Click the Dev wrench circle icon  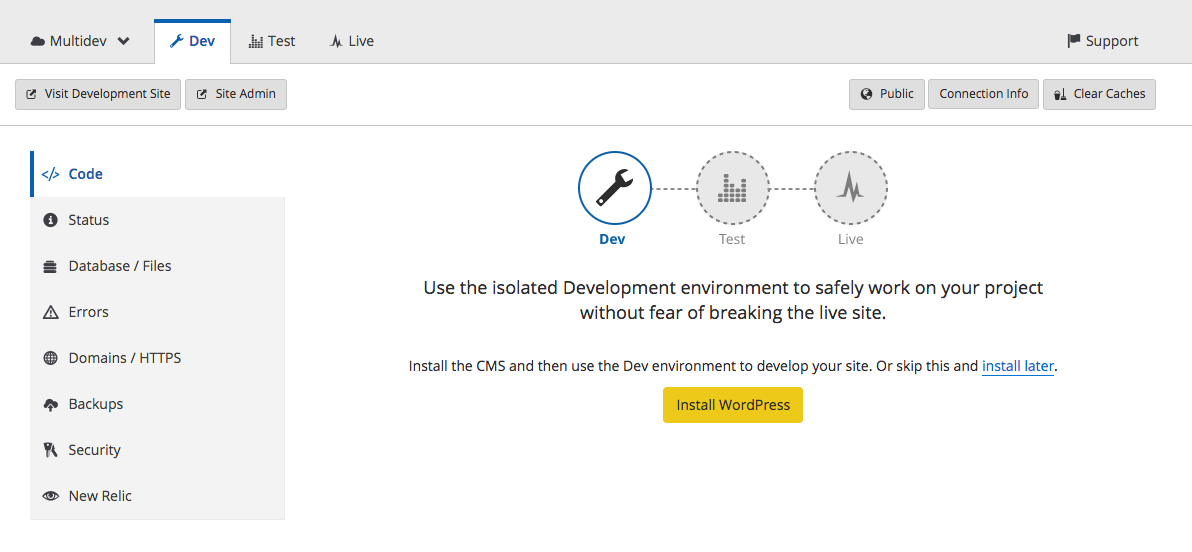point(614,188)
